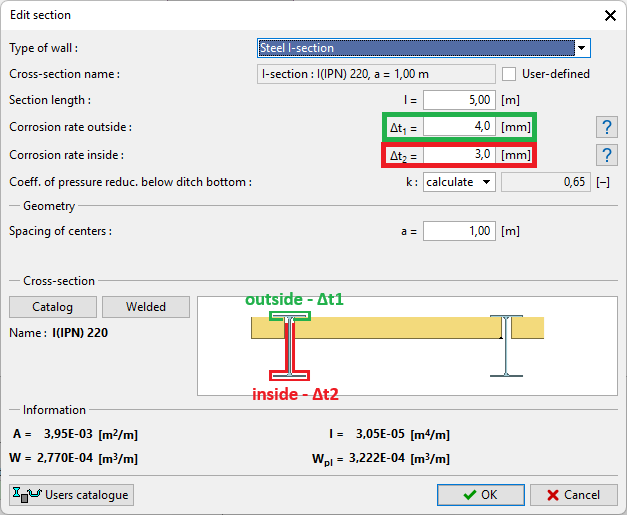Click the red-outlined inside flange in diagram
627x515 pixels.
(289, 375)
